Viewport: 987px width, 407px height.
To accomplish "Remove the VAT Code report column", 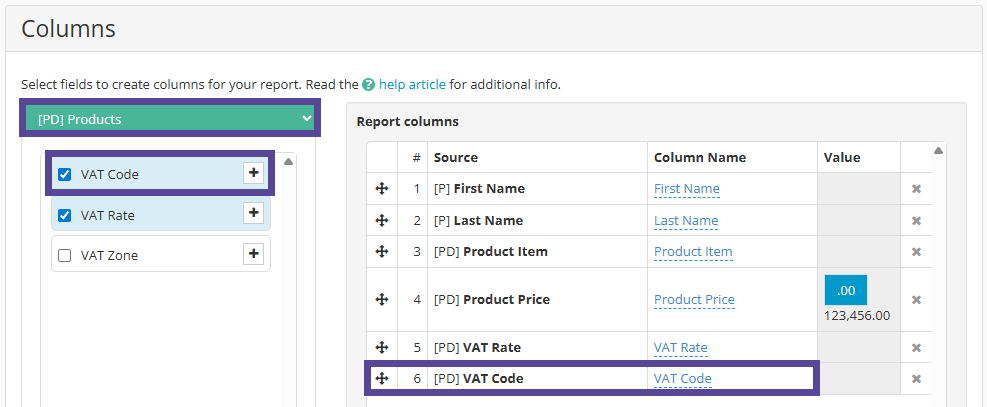I will (915, 379).
